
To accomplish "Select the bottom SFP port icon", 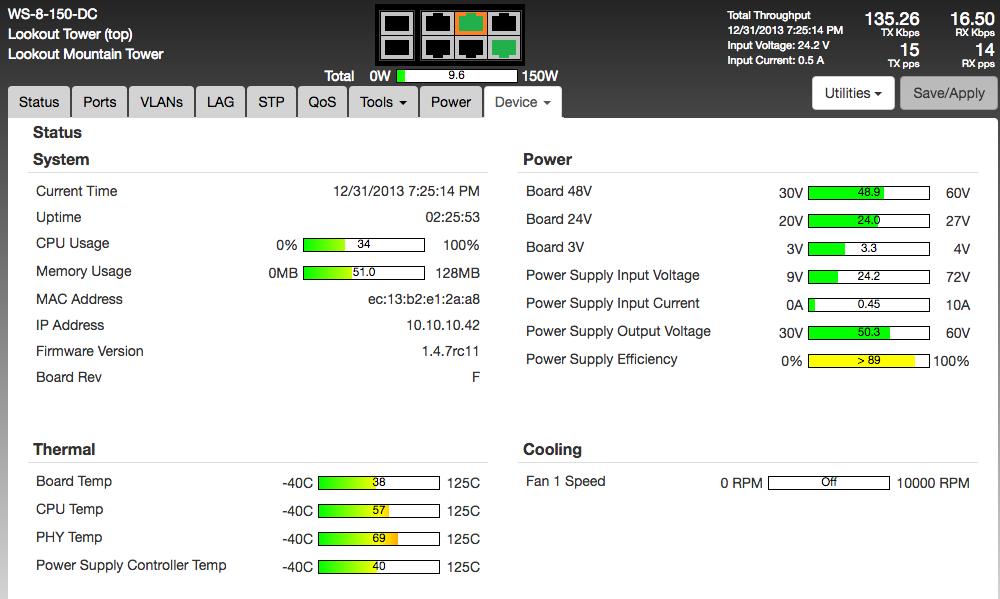I will click(x=397, y=47).
